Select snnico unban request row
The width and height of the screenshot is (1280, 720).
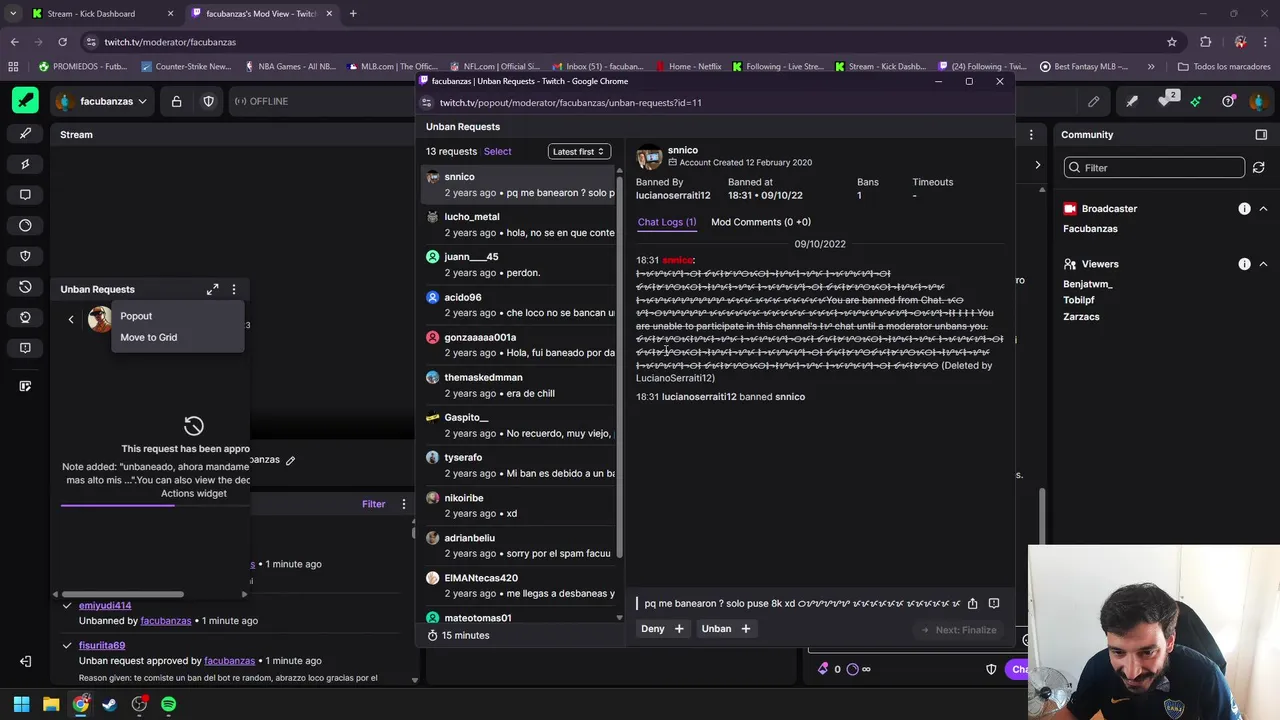coord(519,184)
